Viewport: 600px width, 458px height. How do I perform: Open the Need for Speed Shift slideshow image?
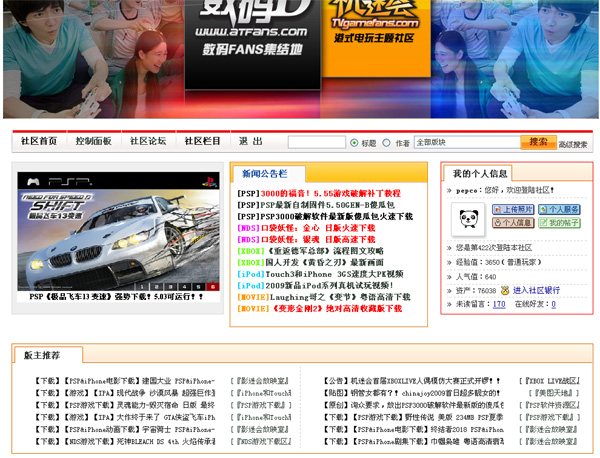118,231
